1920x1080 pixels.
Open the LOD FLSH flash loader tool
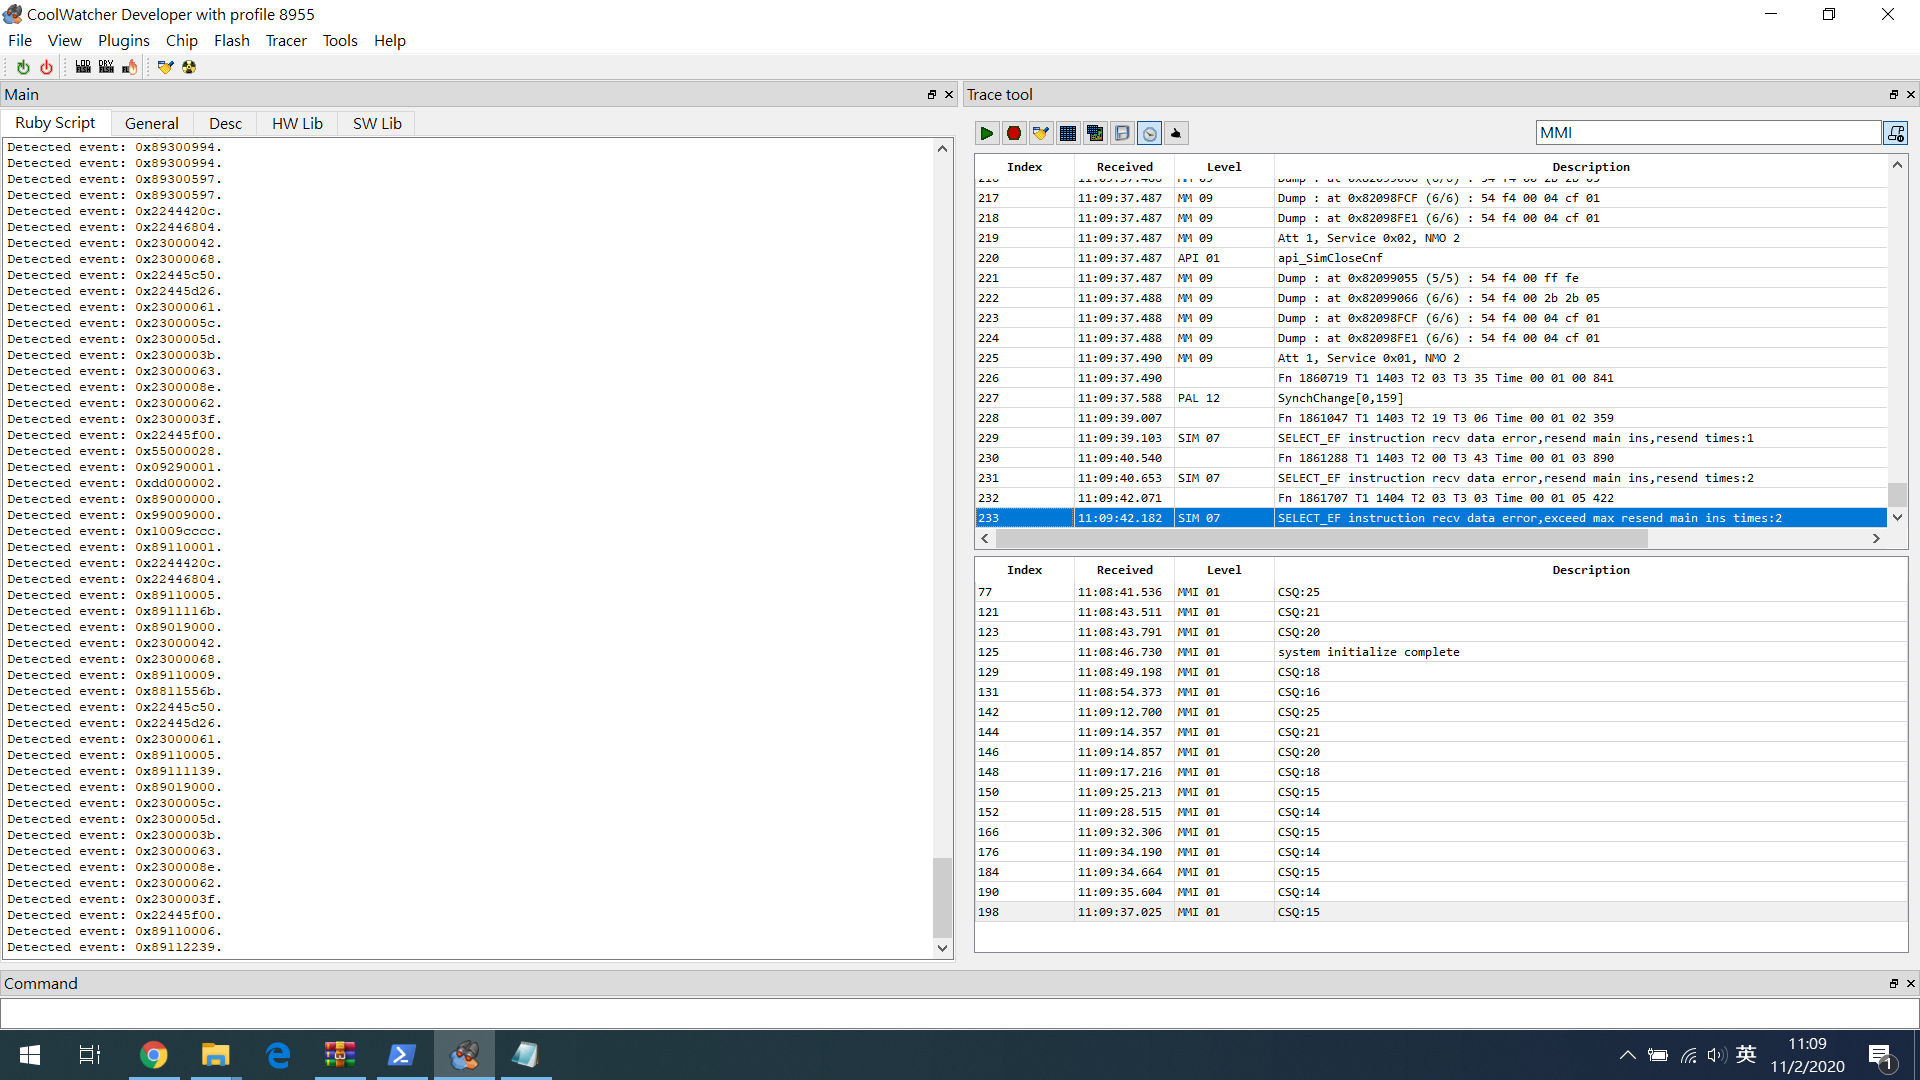(x=83, y=67)
